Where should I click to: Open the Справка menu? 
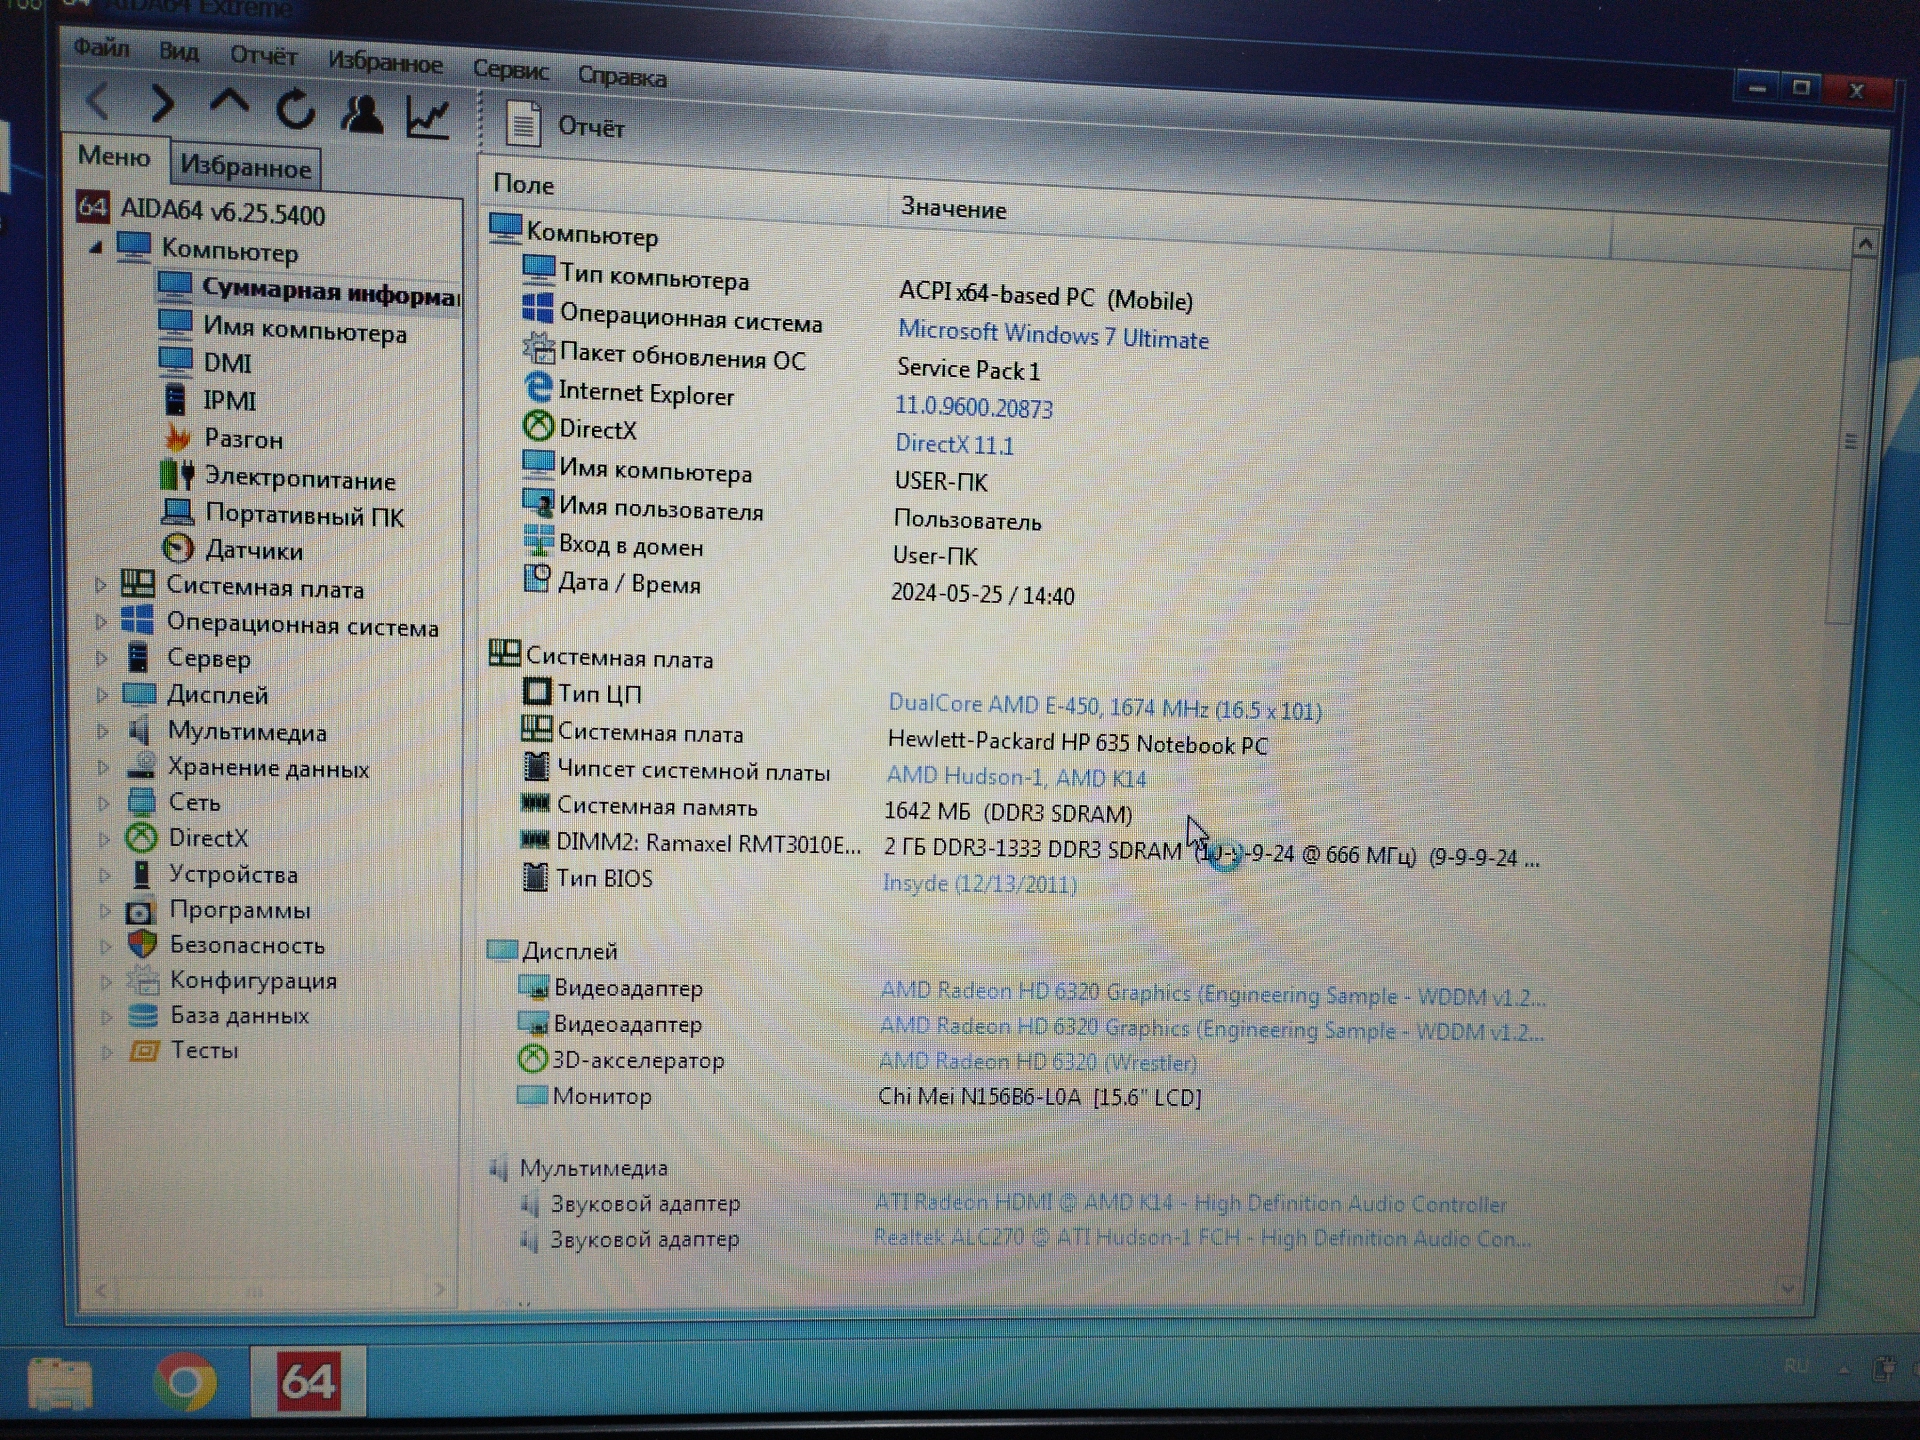tap(622, 76)
